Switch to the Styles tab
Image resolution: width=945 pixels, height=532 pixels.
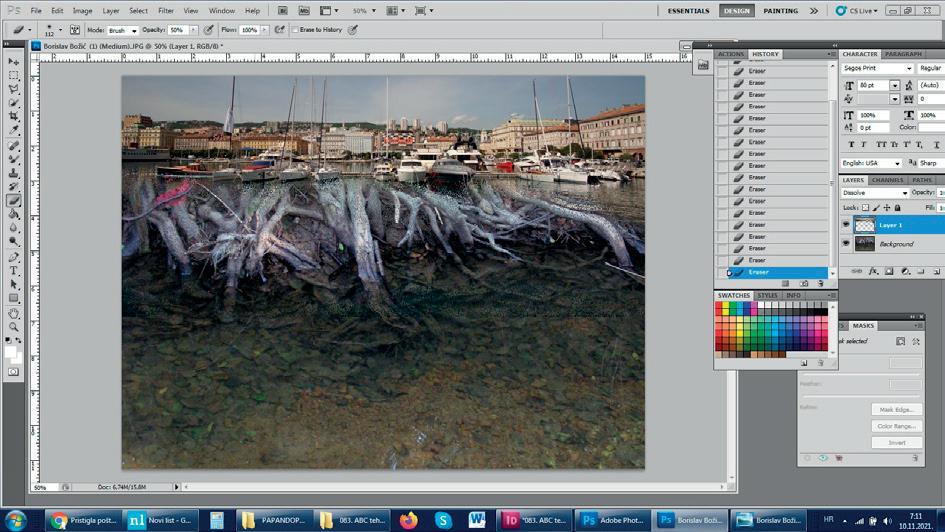[x=767, y=296]
